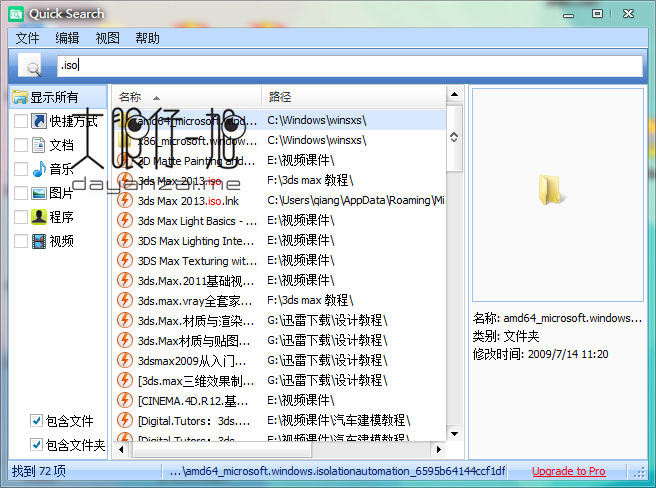The image size is (656, 488).
Task: Tick the 快捷方式 filter checkbox
Action: (21, 121)
